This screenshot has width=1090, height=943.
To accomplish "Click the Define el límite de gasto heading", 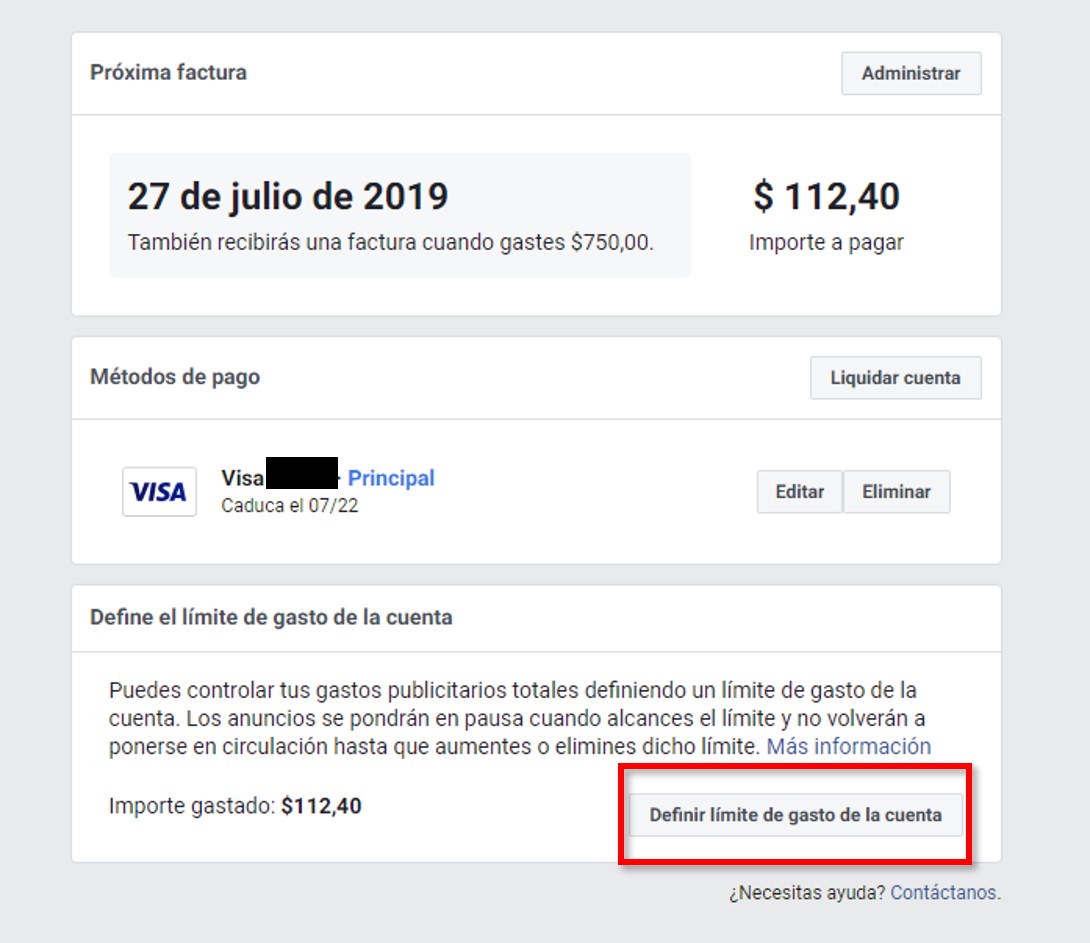I will [x=271, y=617].
